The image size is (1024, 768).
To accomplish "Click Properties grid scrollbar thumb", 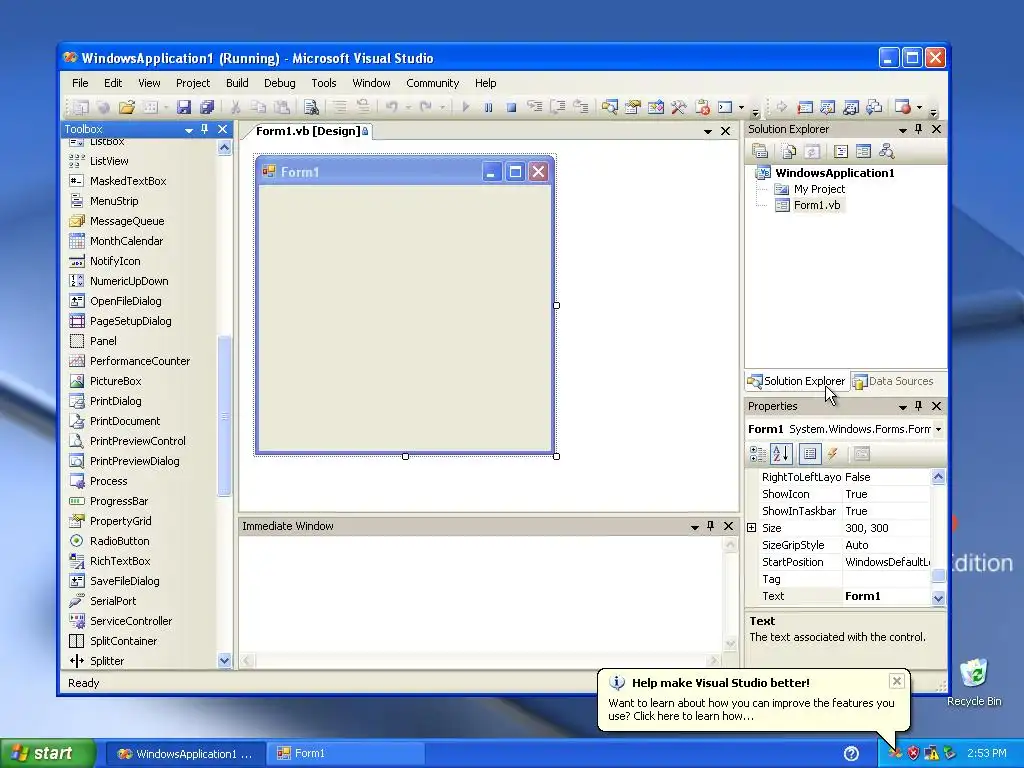I will click(938, 575).
